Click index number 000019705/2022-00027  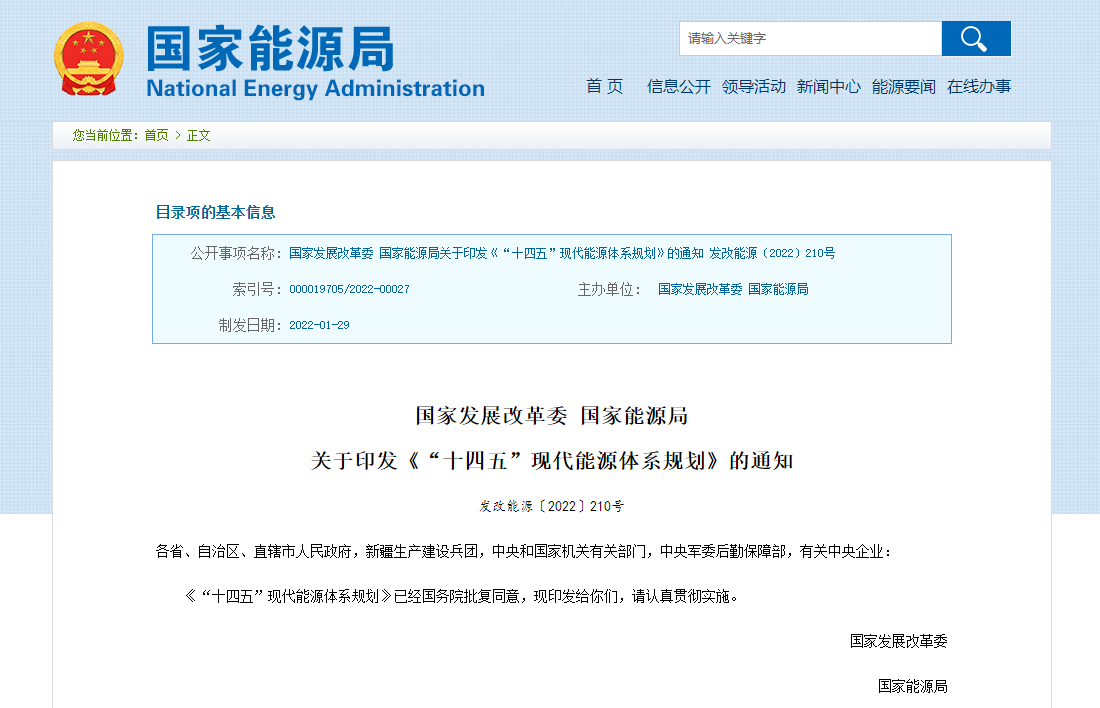[349, 289]
